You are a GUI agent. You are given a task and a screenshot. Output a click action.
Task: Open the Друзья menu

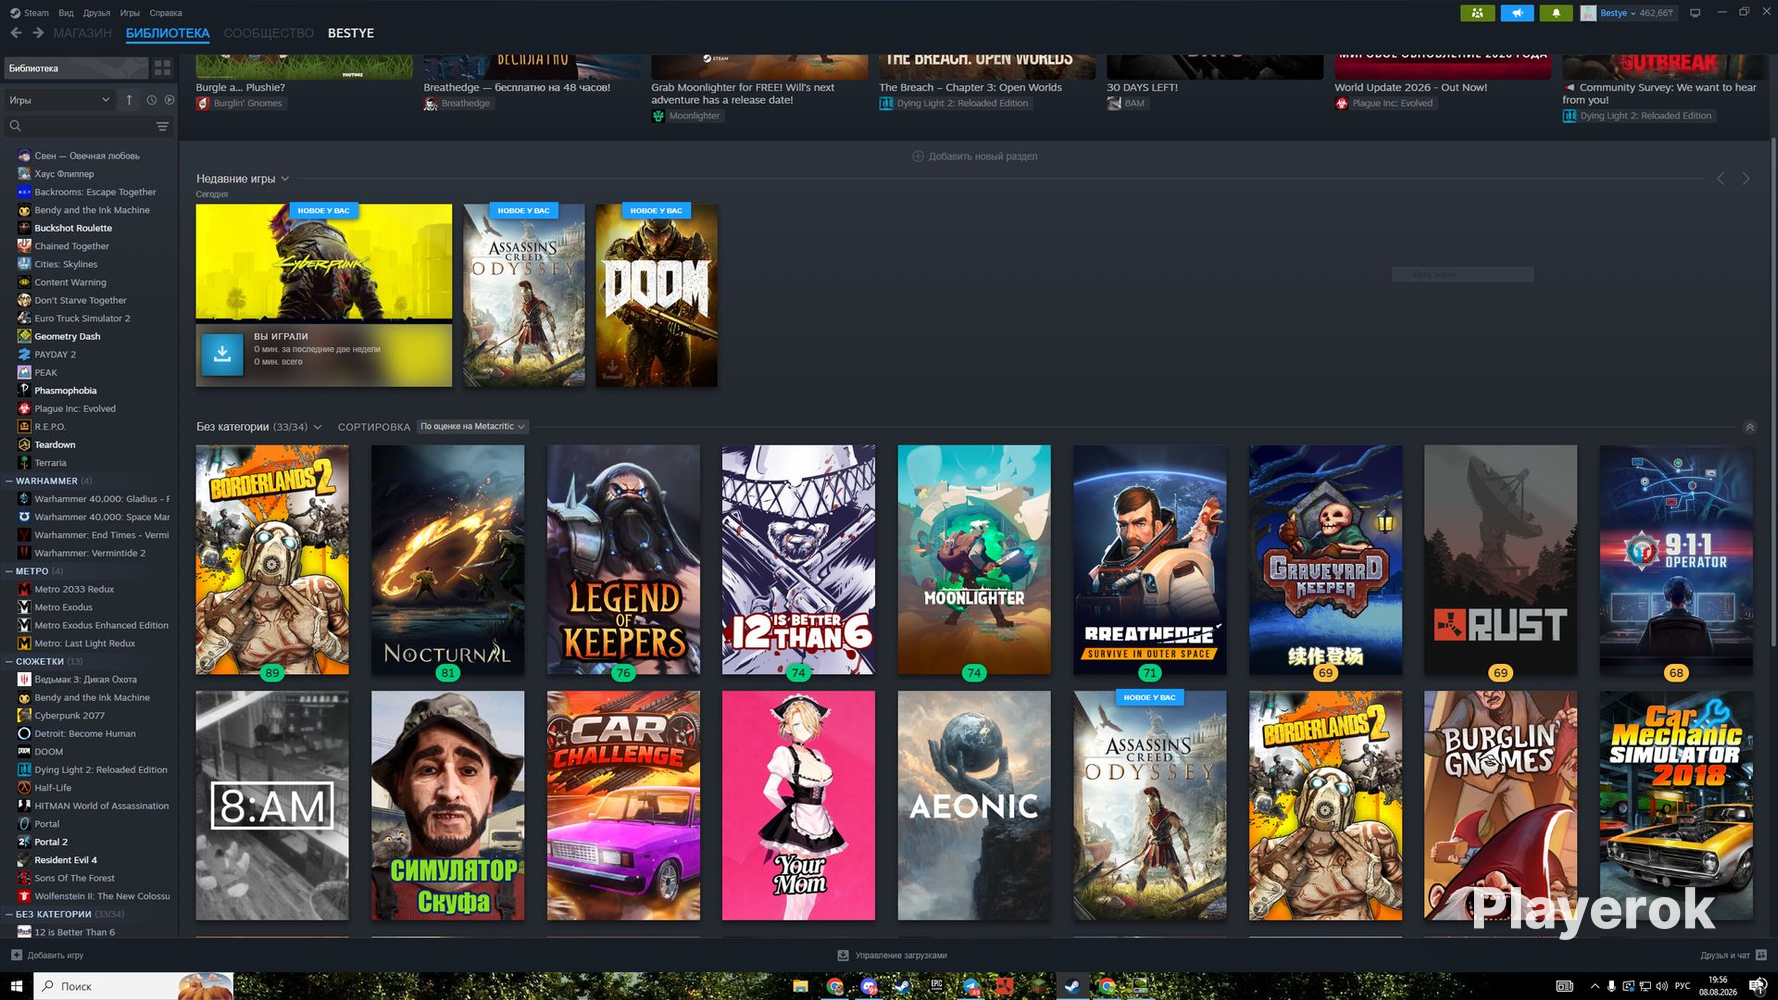pos(97,13)
